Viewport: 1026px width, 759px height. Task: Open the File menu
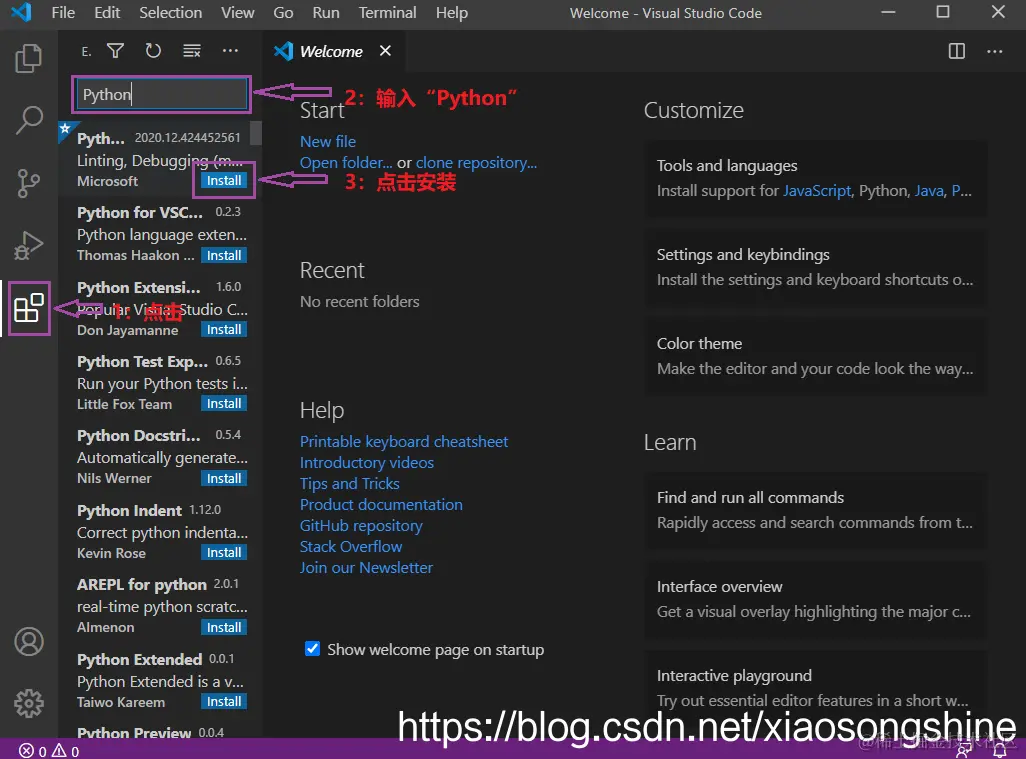tap(63, 12)
